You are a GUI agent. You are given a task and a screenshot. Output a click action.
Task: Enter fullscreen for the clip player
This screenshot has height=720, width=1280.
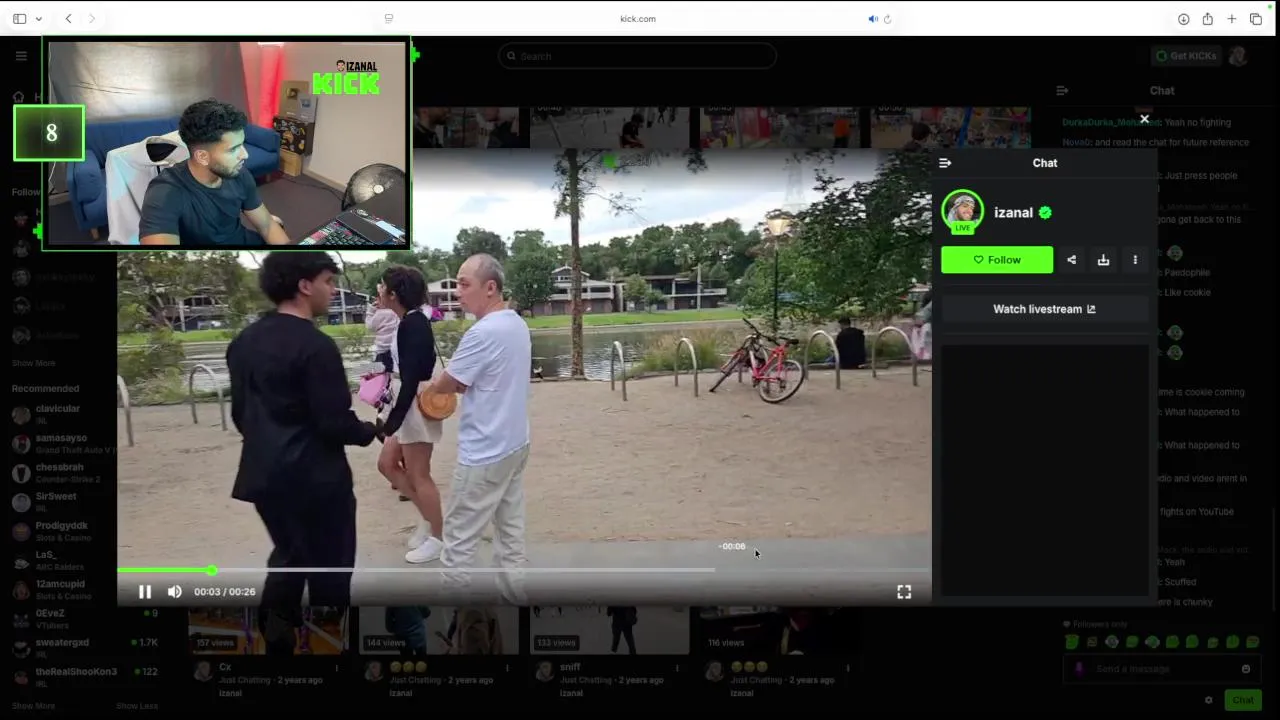pos(904,592)
